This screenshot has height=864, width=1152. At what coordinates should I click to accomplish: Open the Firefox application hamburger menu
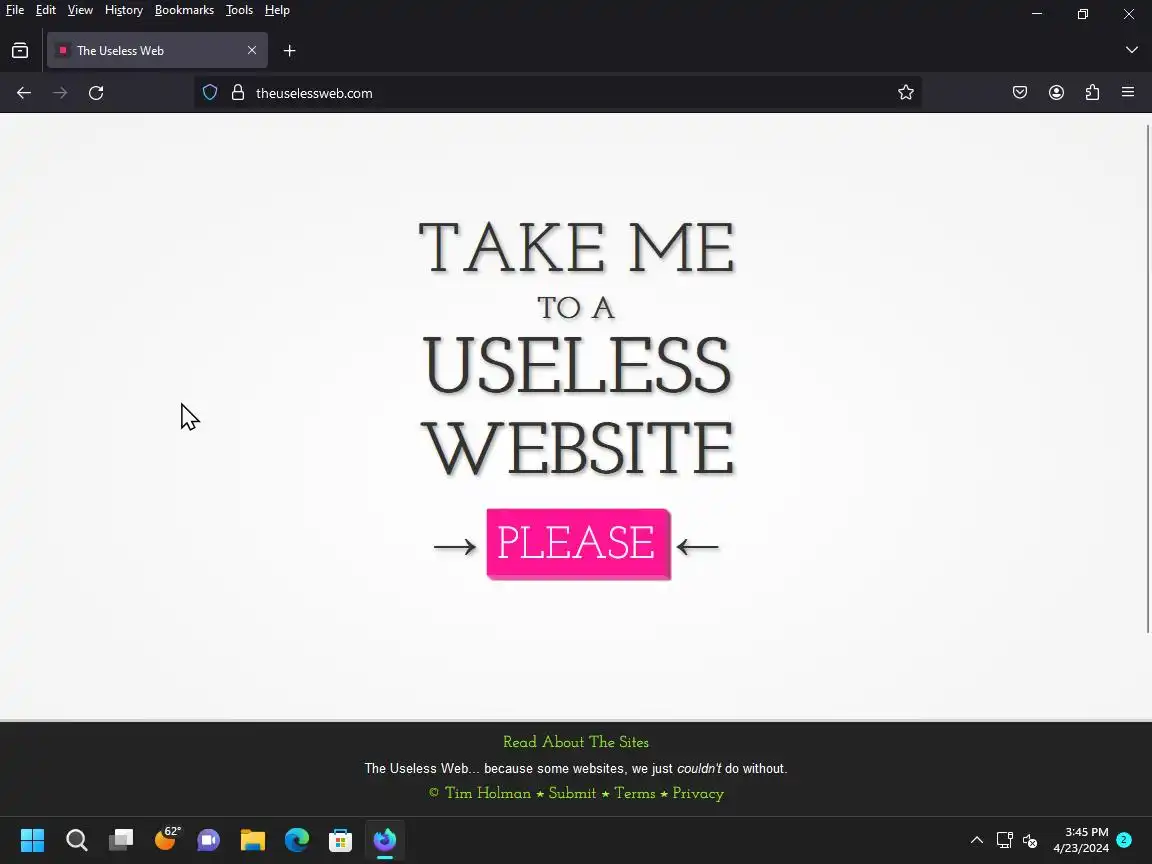[1128, 93]
